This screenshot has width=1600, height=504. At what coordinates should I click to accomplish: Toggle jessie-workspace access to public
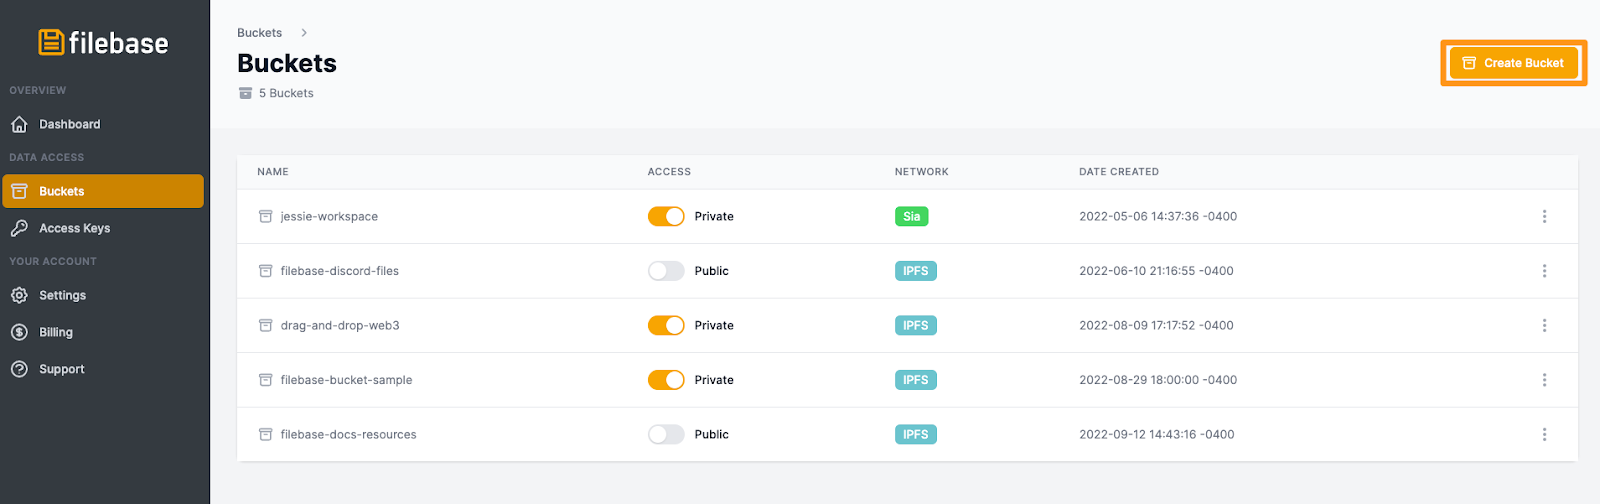(666, 216)
